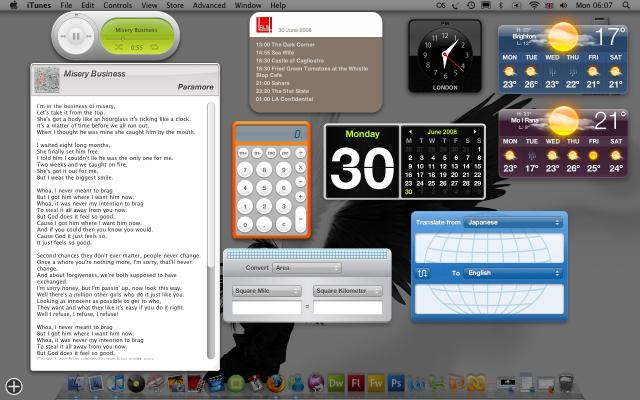Click the 3 key on the calculator
This screenshot has width=640, height=400.
click(x=283, y=206)
